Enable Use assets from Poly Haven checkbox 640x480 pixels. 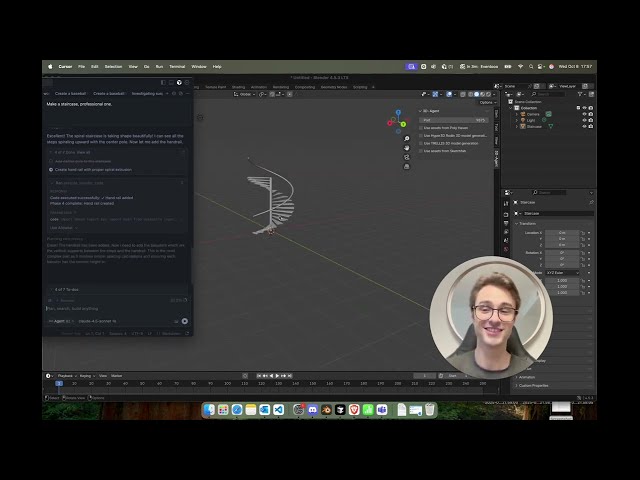[421, 128]
